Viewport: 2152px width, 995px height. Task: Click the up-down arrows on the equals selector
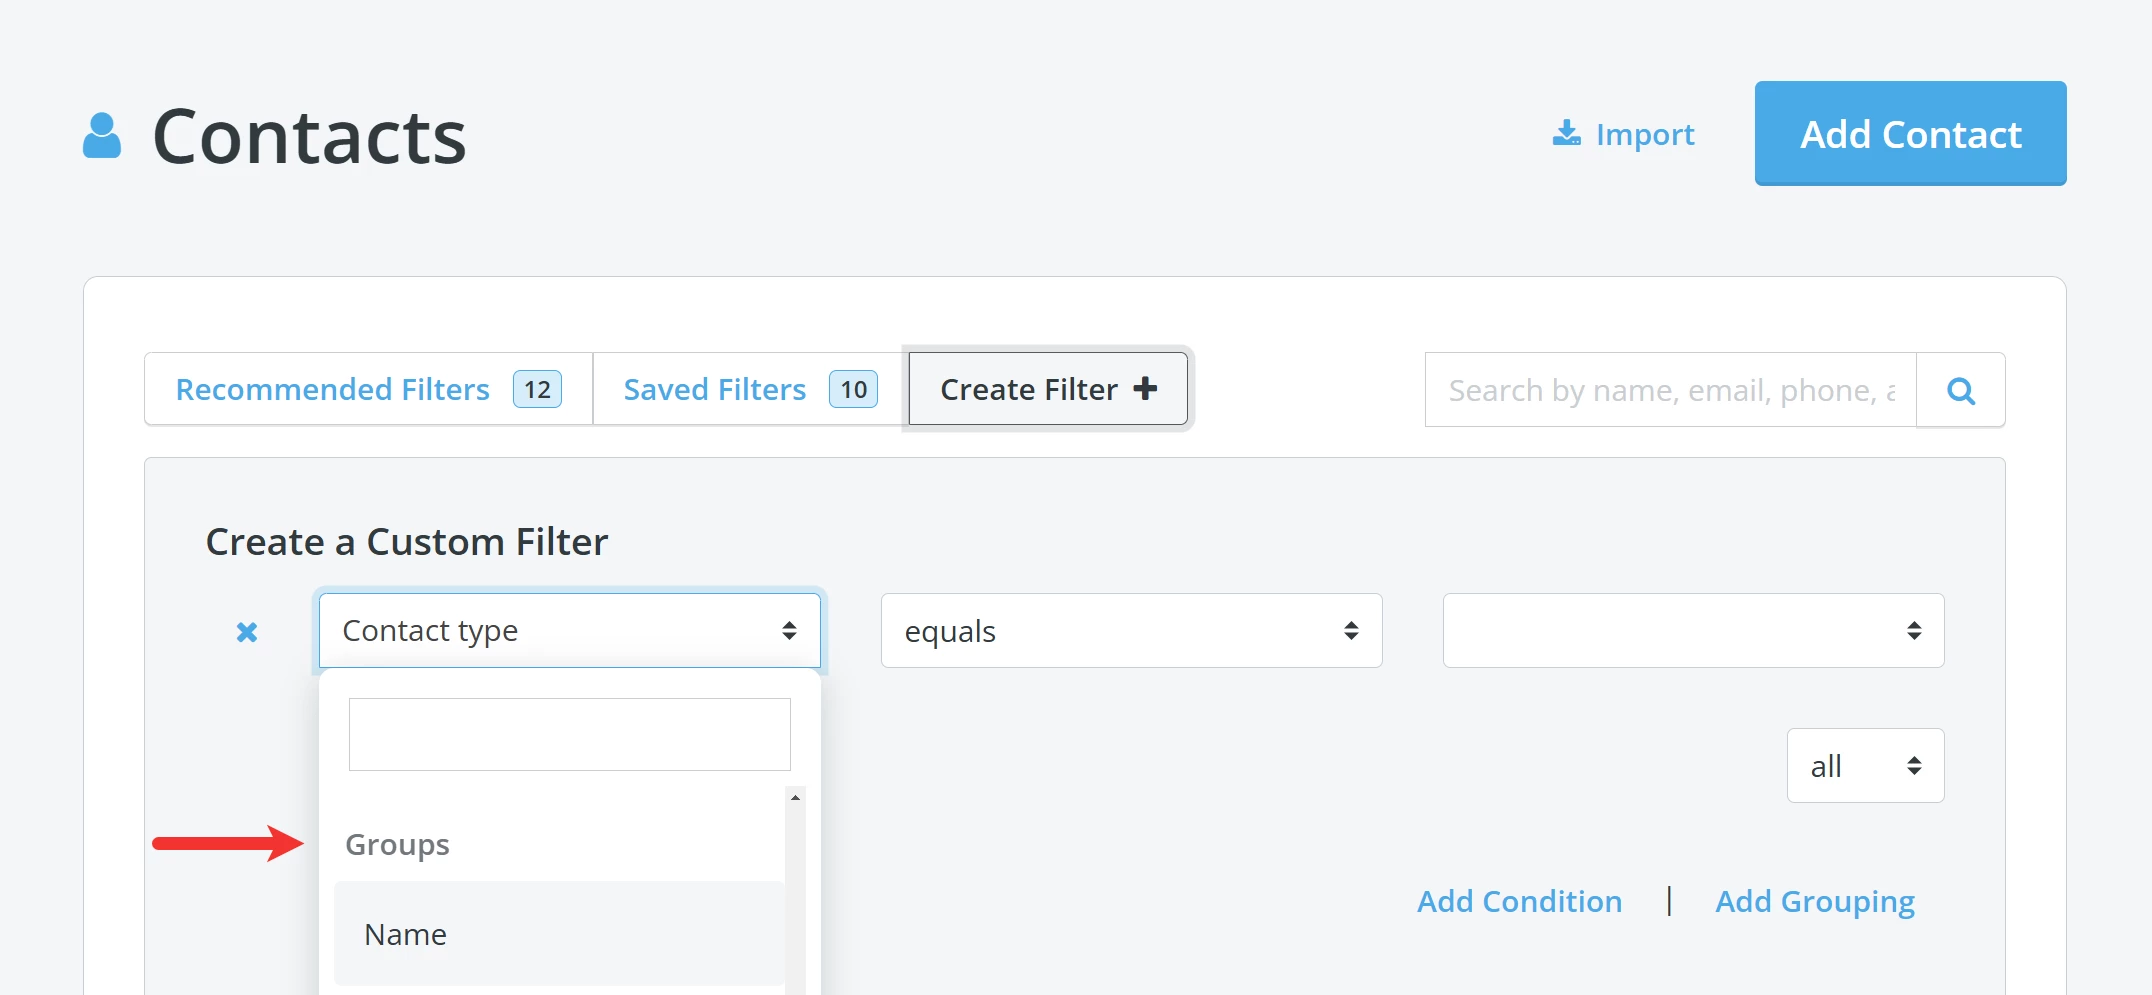click(1351, 630)
